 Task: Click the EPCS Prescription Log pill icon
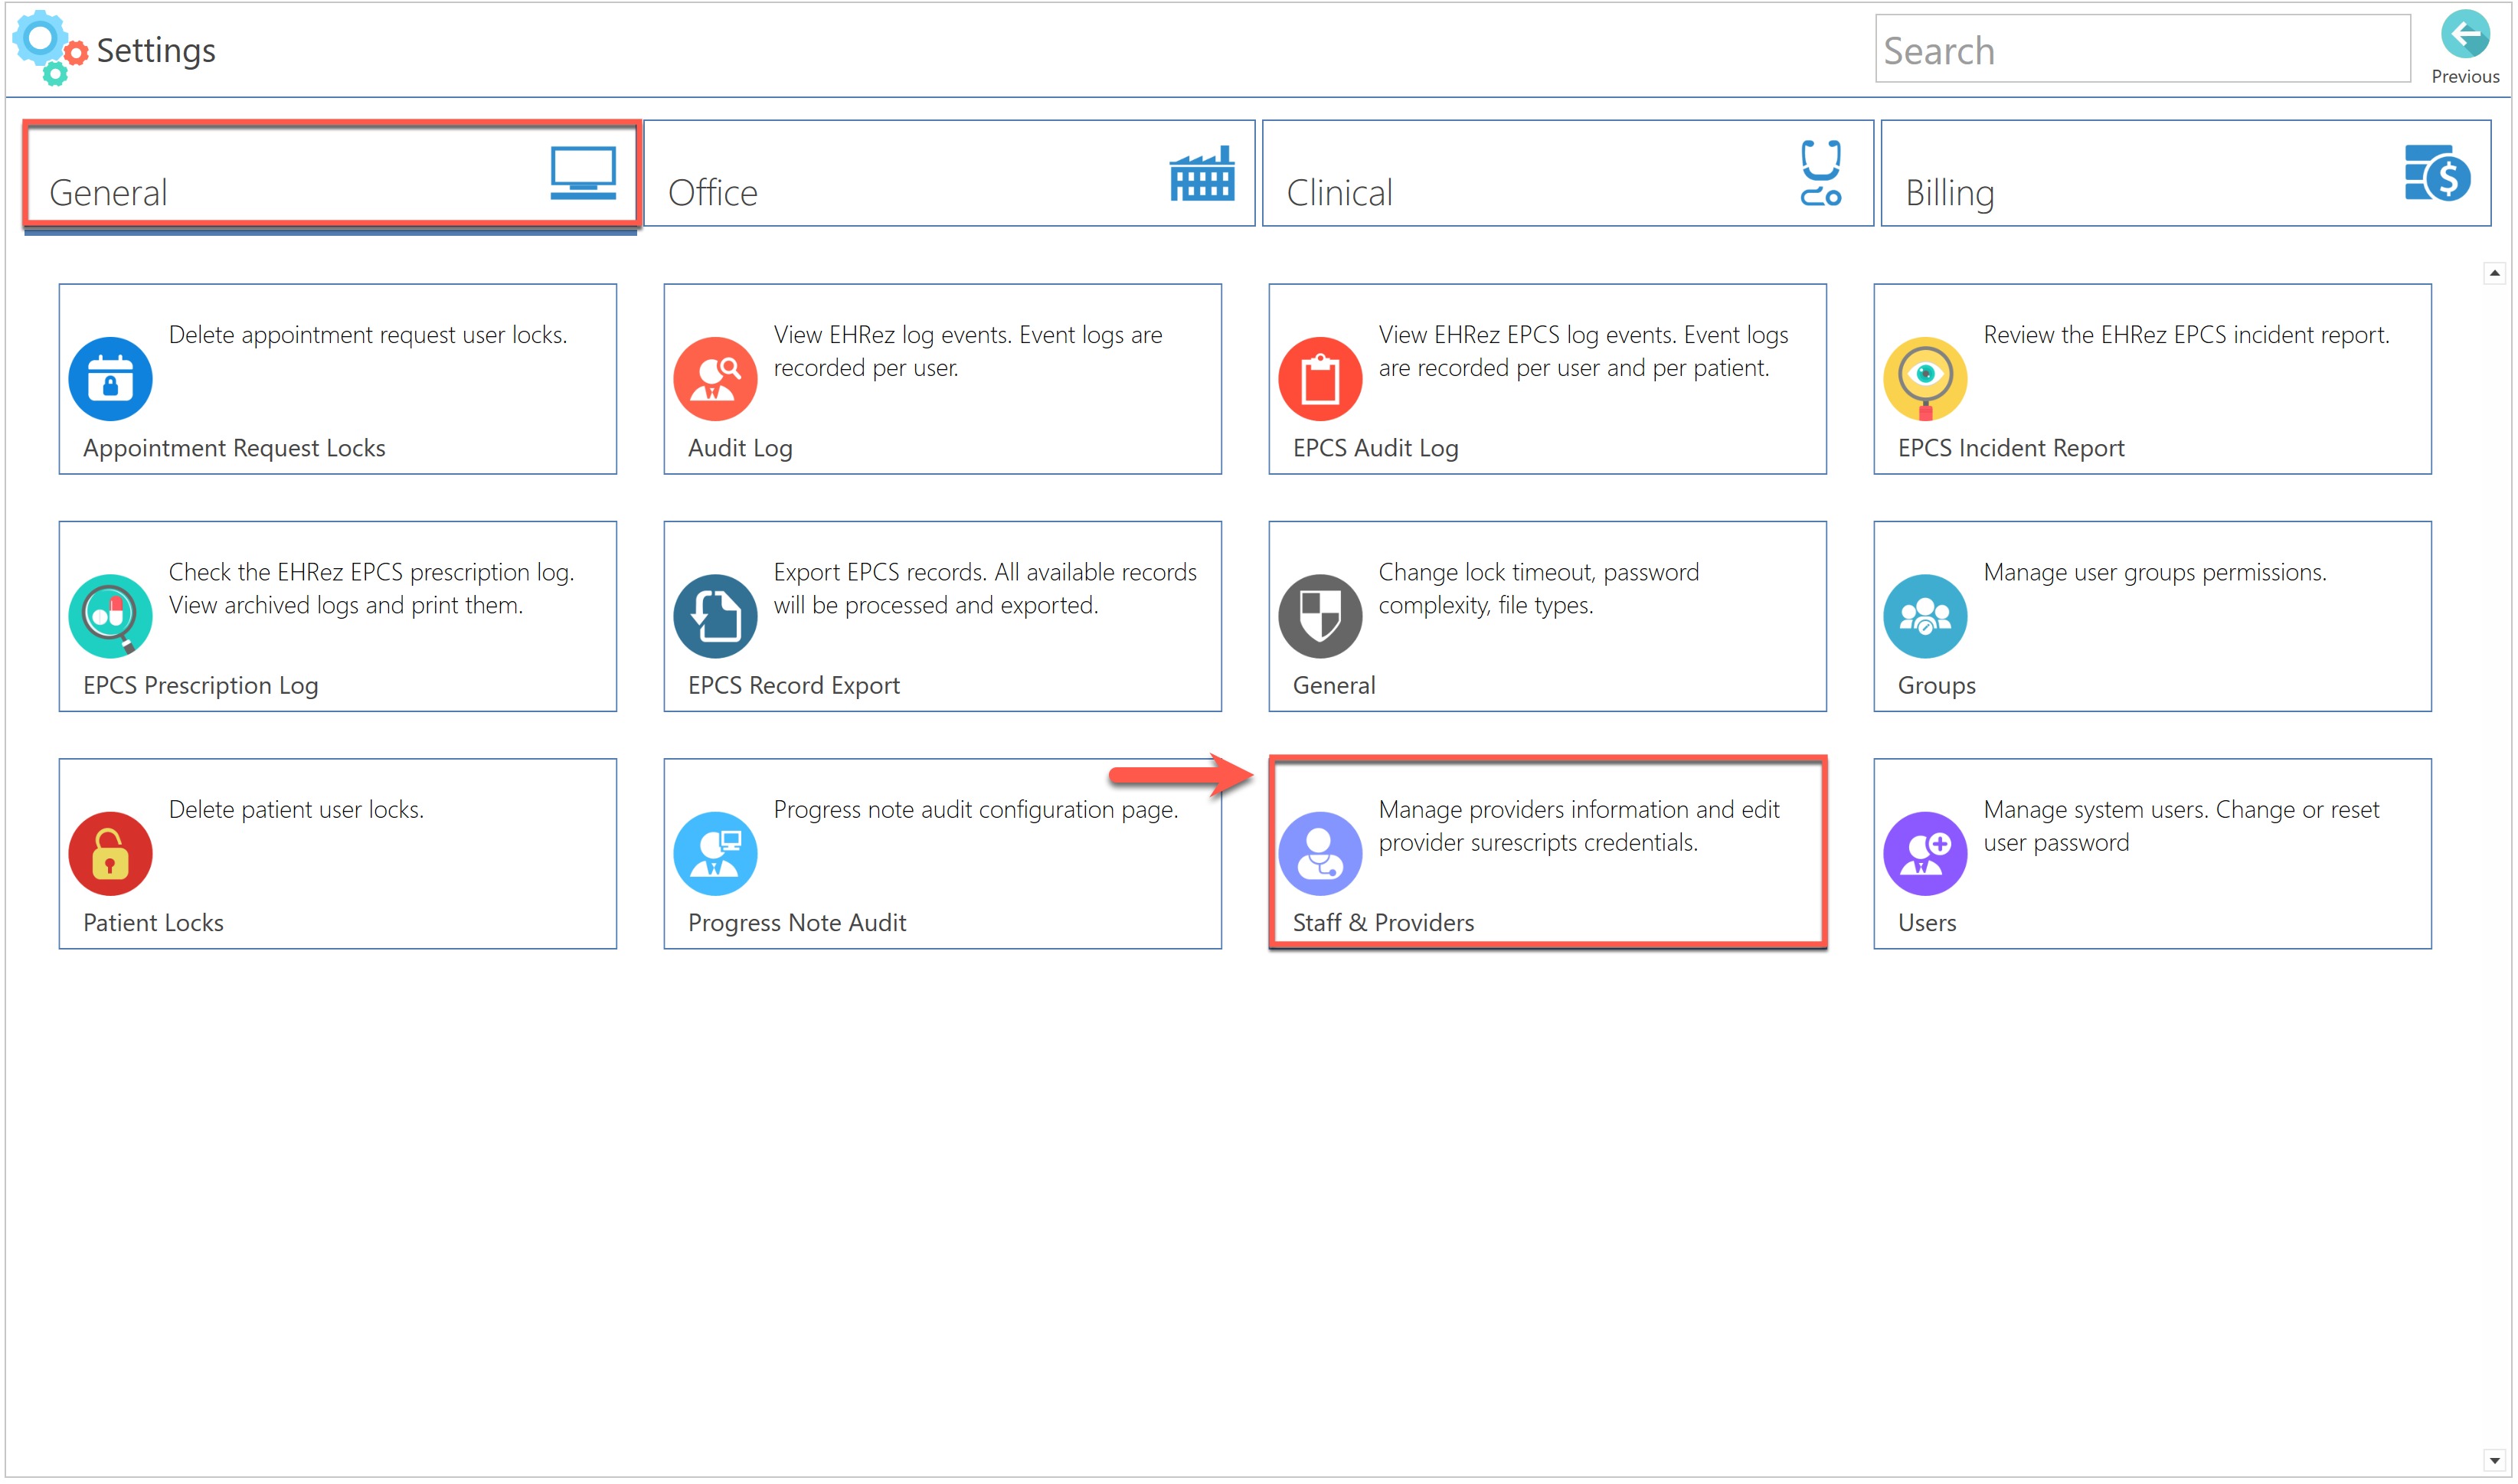110,616
